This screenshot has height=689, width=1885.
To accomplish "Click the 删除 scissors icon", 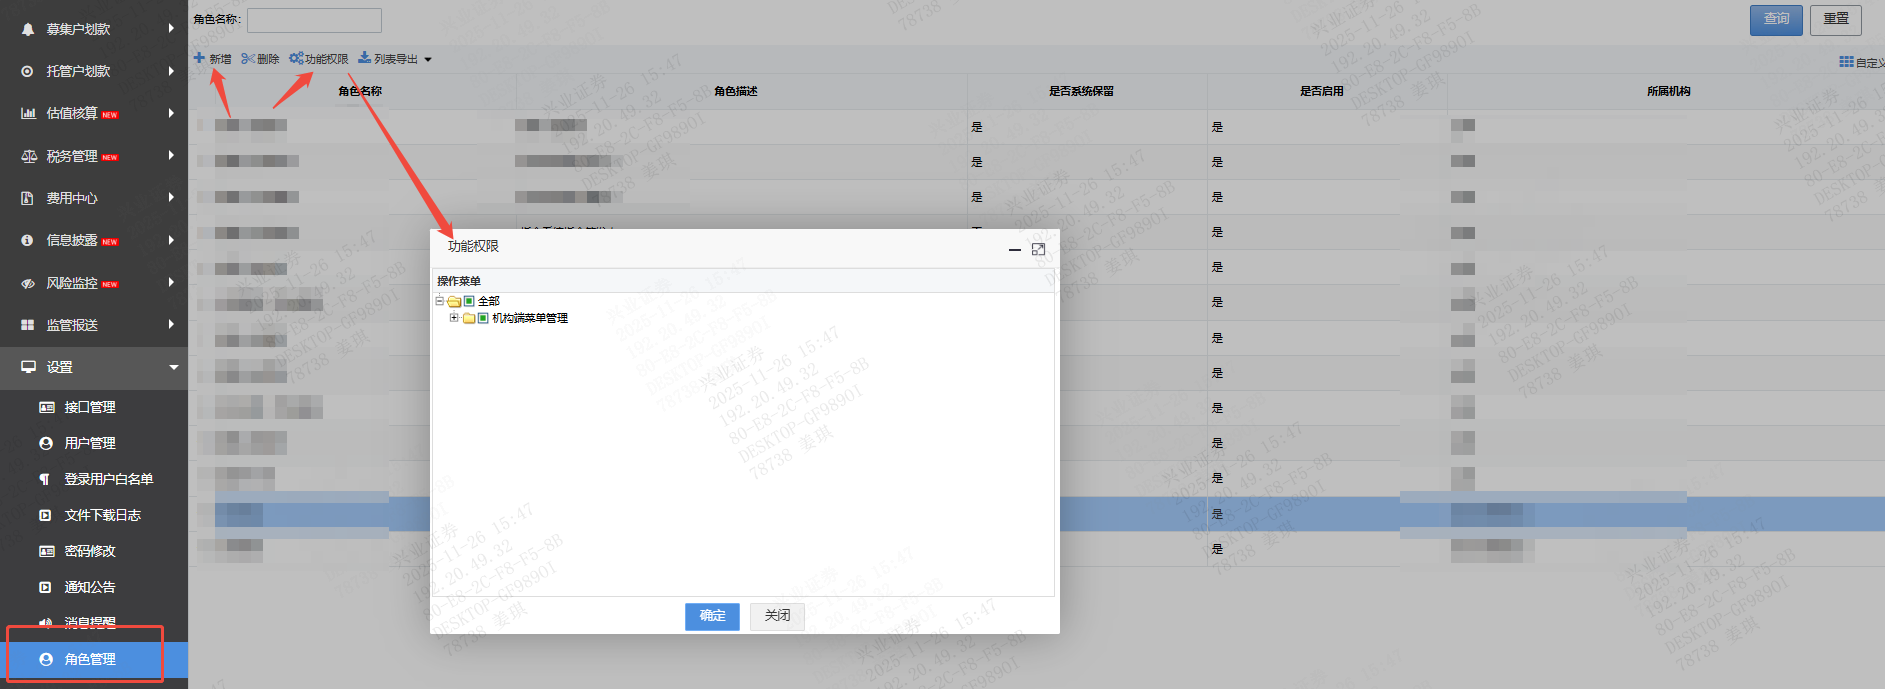I will tap(247, 59).
